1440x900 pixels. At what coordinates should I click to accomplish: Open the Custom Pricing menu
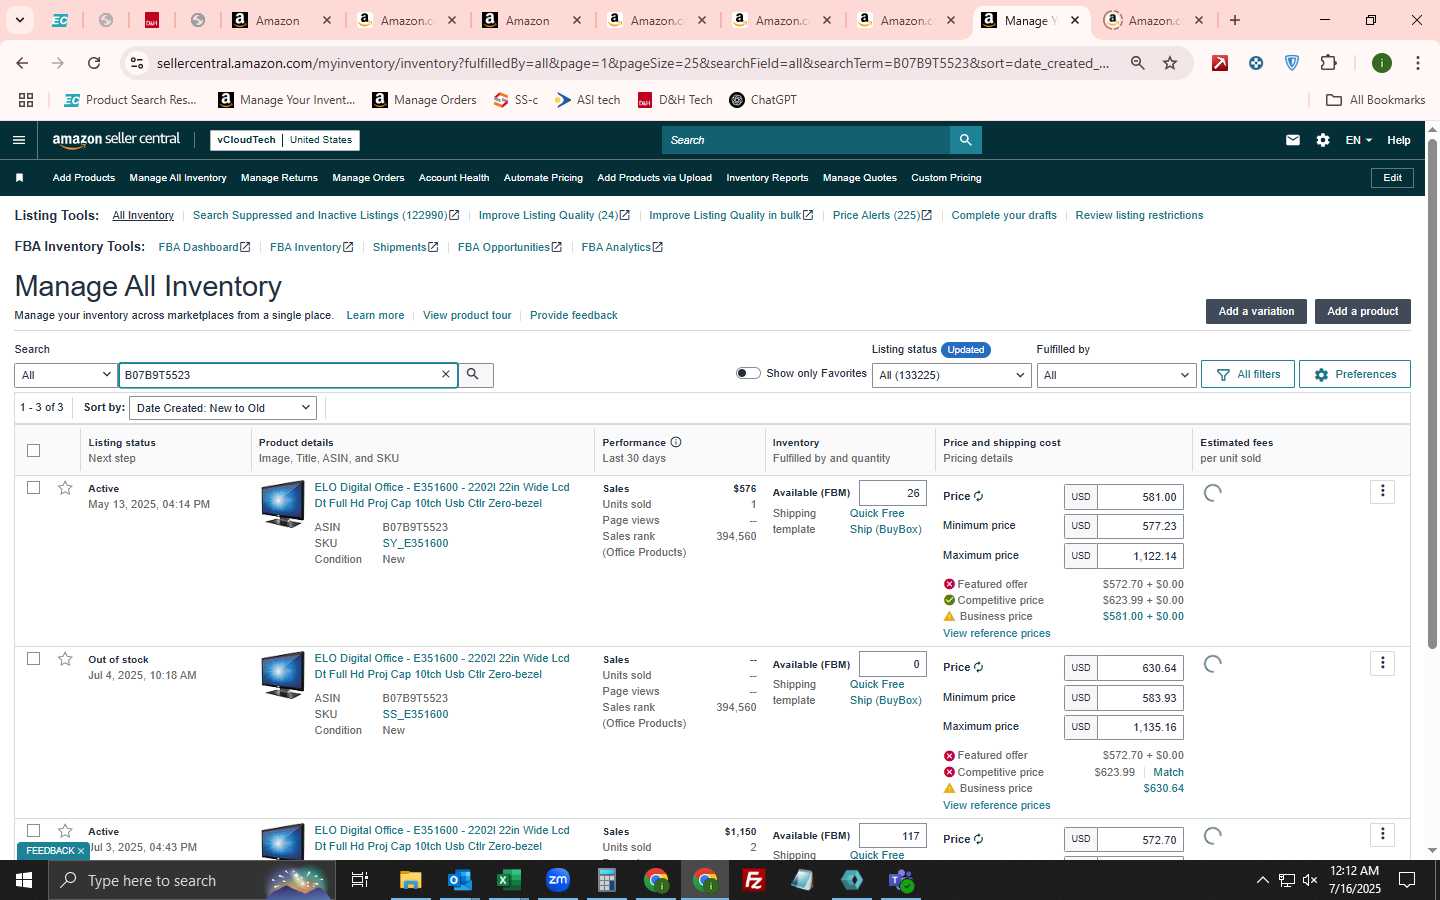946,178
